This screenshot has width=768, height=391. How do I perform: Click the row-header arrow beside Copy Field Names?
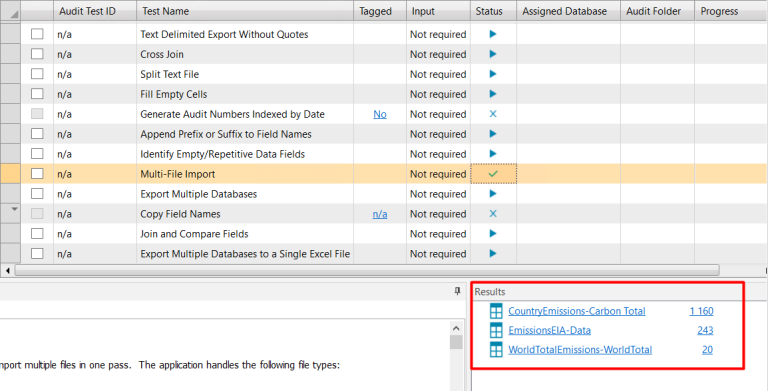(x=14, y=209)
